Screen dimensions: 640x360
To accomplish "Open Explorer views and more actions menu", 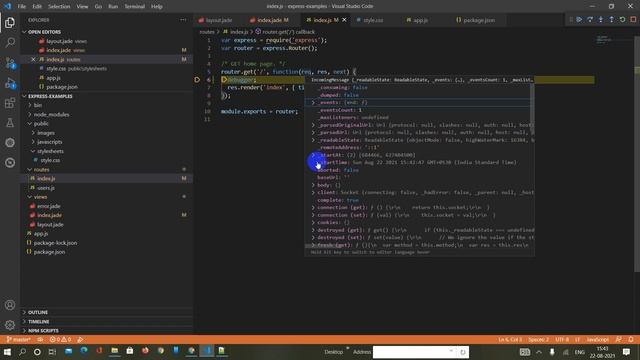I will pyautogui.click(x=183, y=20).
